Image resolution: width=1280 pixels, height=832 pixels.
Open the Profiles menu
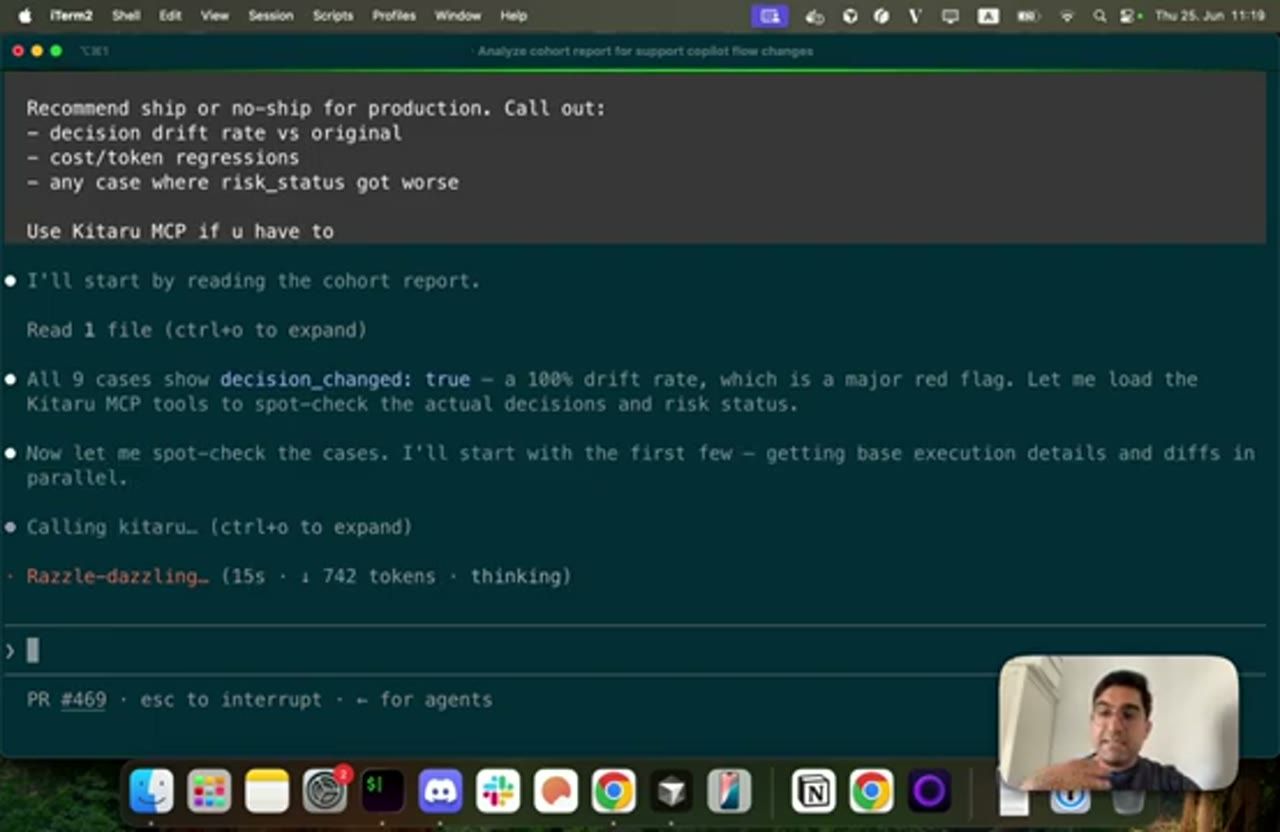[x=394, y=16]
